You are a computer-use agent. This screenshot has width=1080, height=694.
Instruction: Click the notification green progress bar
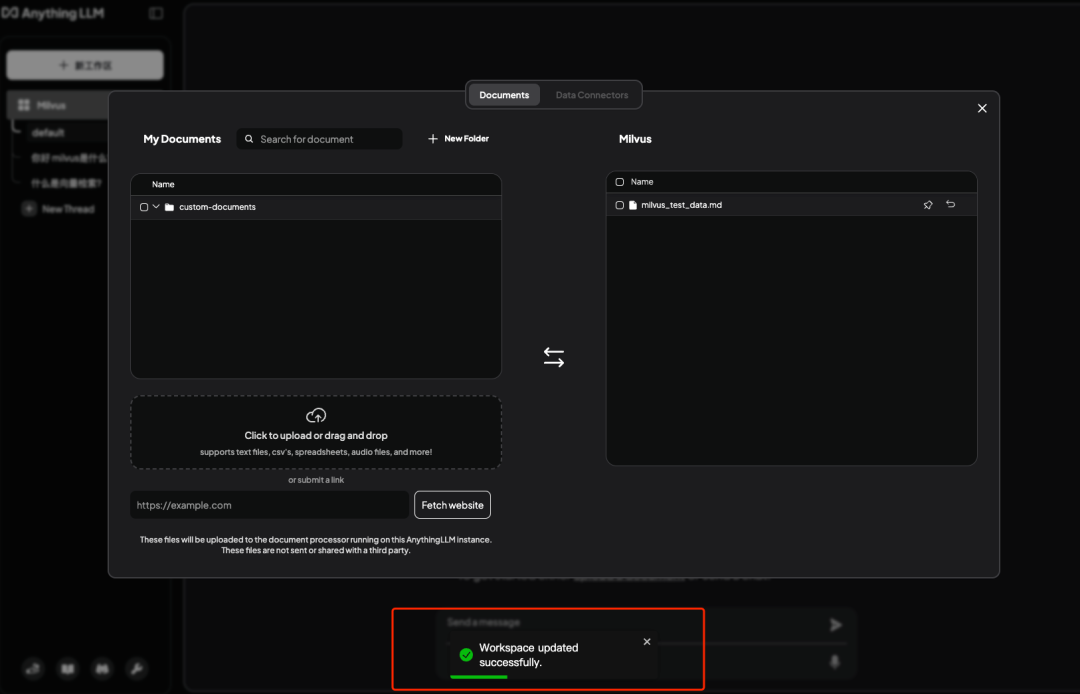[x=479, y=677]
